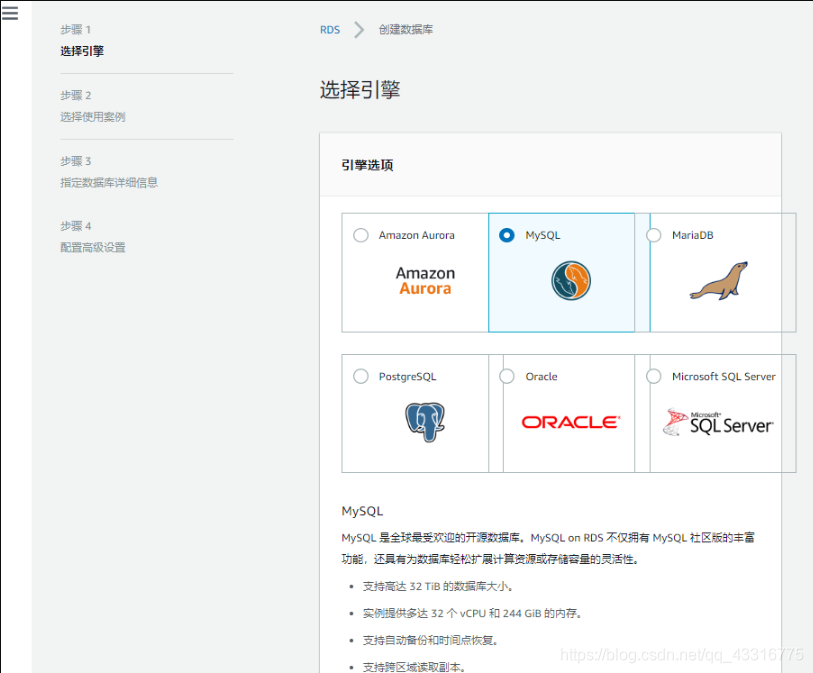Click the MariaDB seal logo
The width and height of the screenshot is (813, 673).
click(719, 281)
